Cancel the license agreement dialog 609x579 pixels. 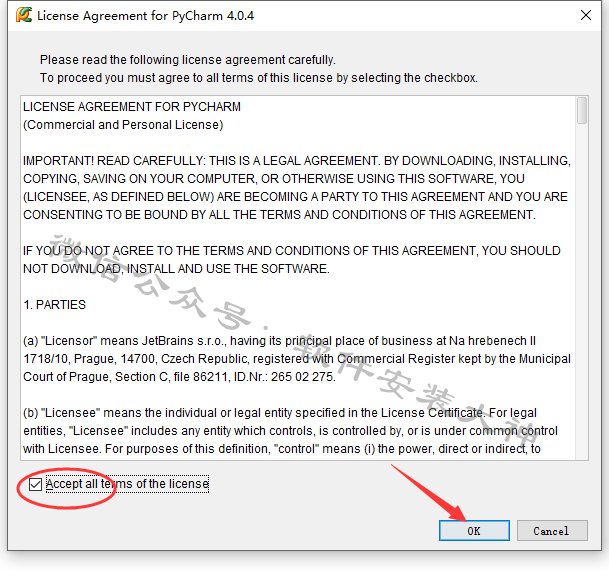point(552,530)
